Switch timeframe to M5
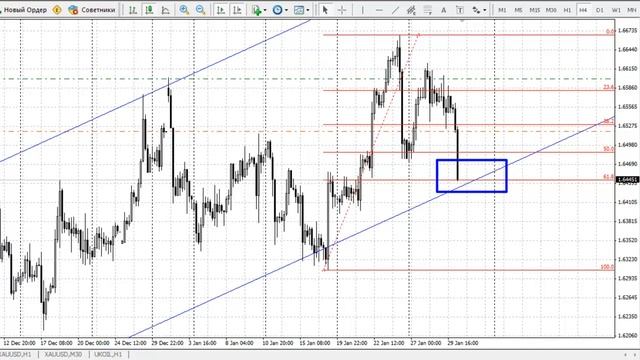 tap(518, 10)
